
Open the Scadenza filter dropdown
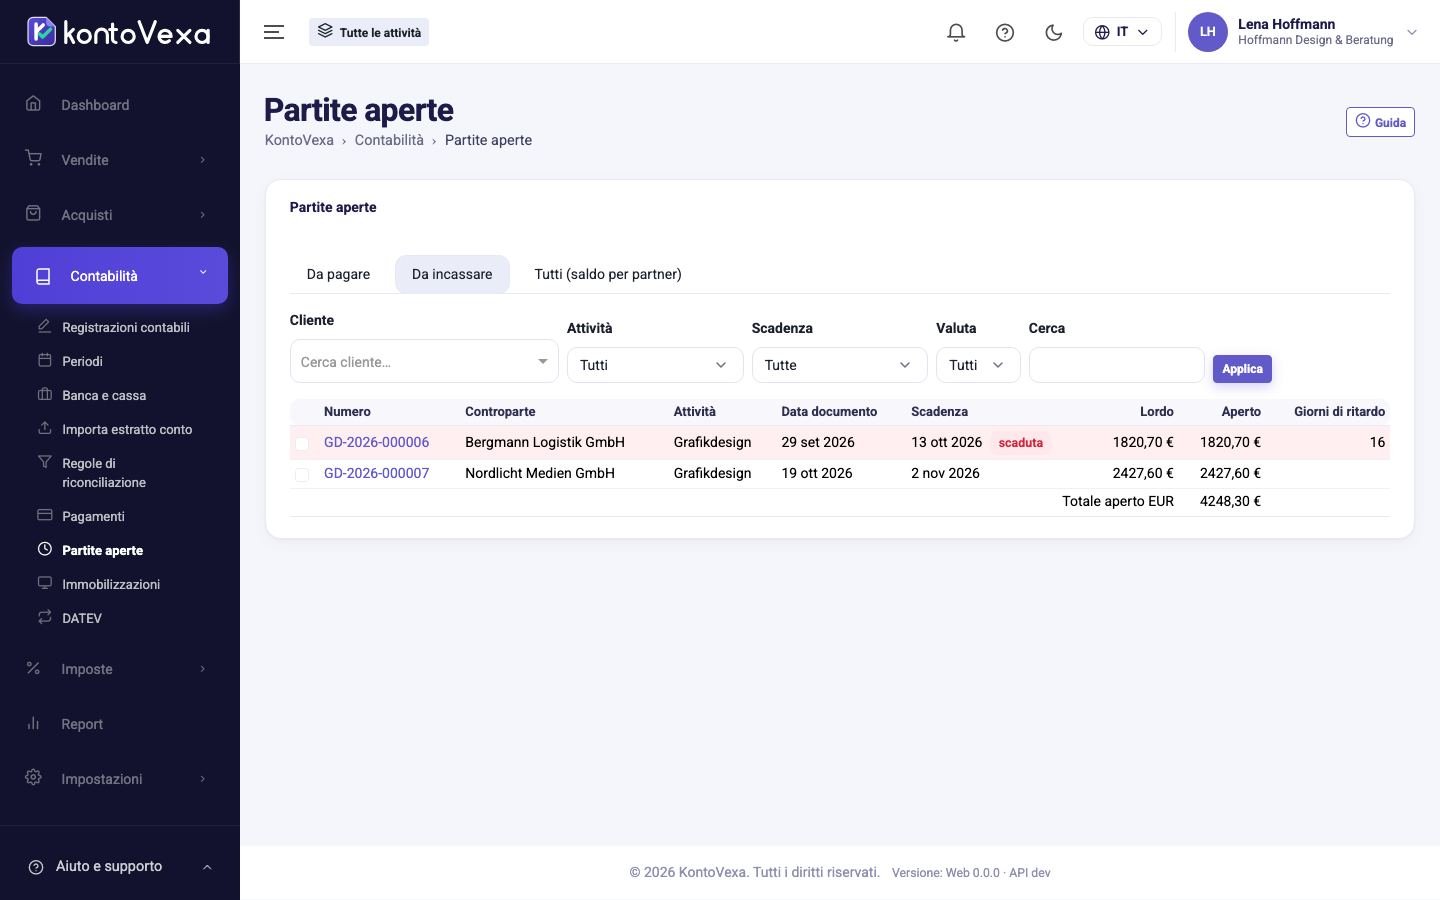pyautogui.click(x=839, y=365)
